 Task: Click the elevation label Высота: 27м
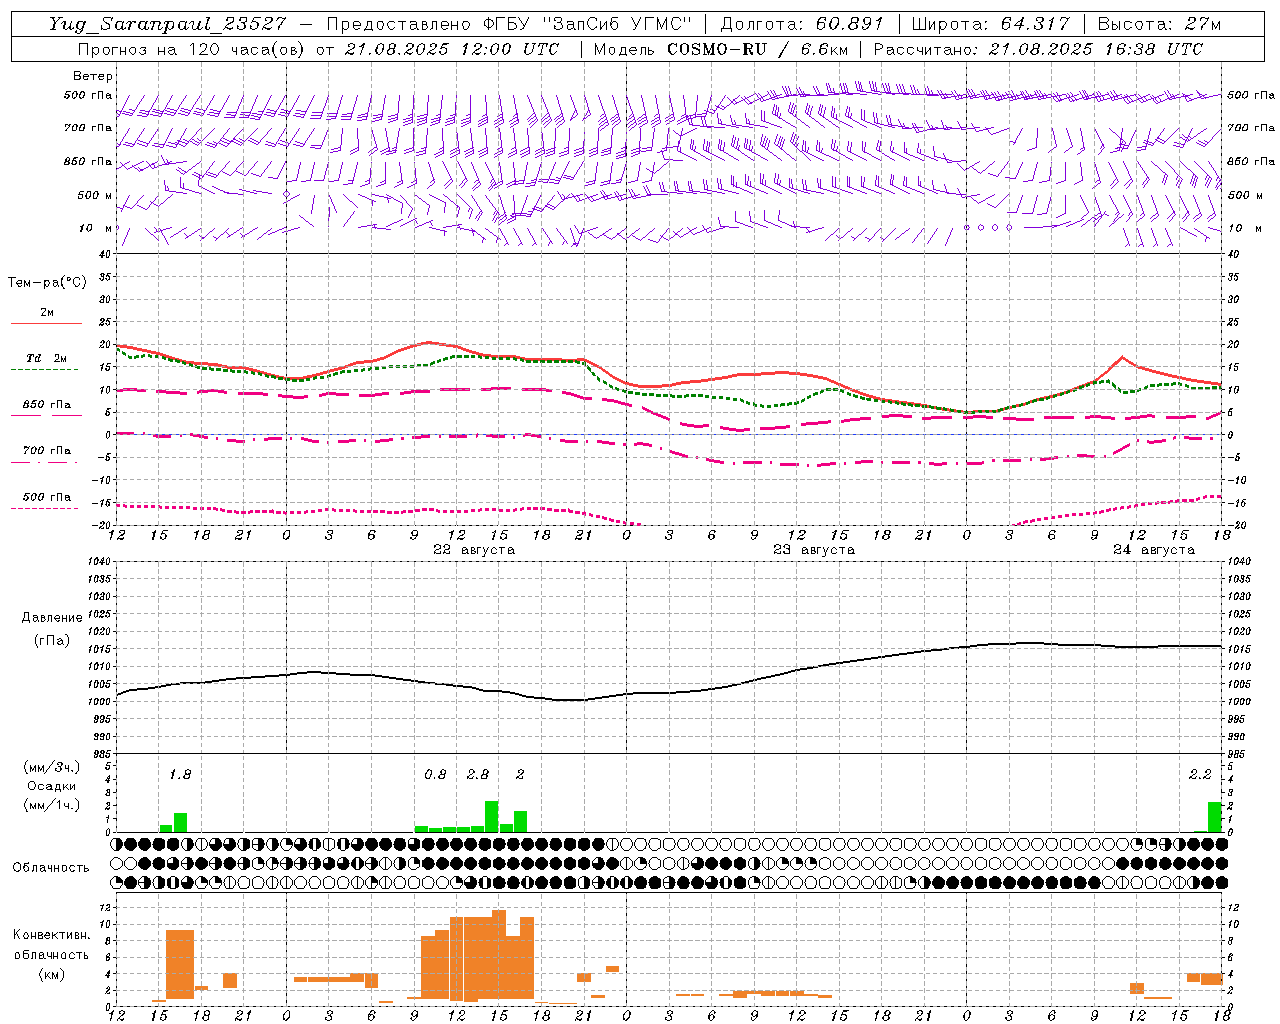1159,24
